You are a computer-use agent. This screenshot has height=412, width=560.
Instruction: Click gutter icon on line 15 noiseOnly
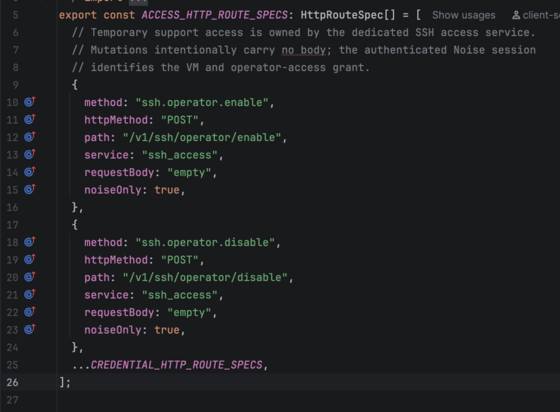click(x=30, y=189)
